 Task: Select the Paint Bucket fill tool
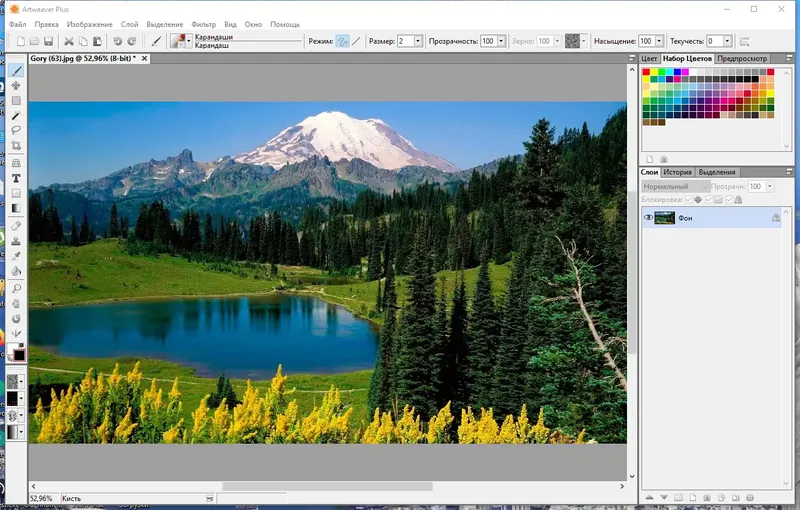pyautogui.click(x=16, y=271)
